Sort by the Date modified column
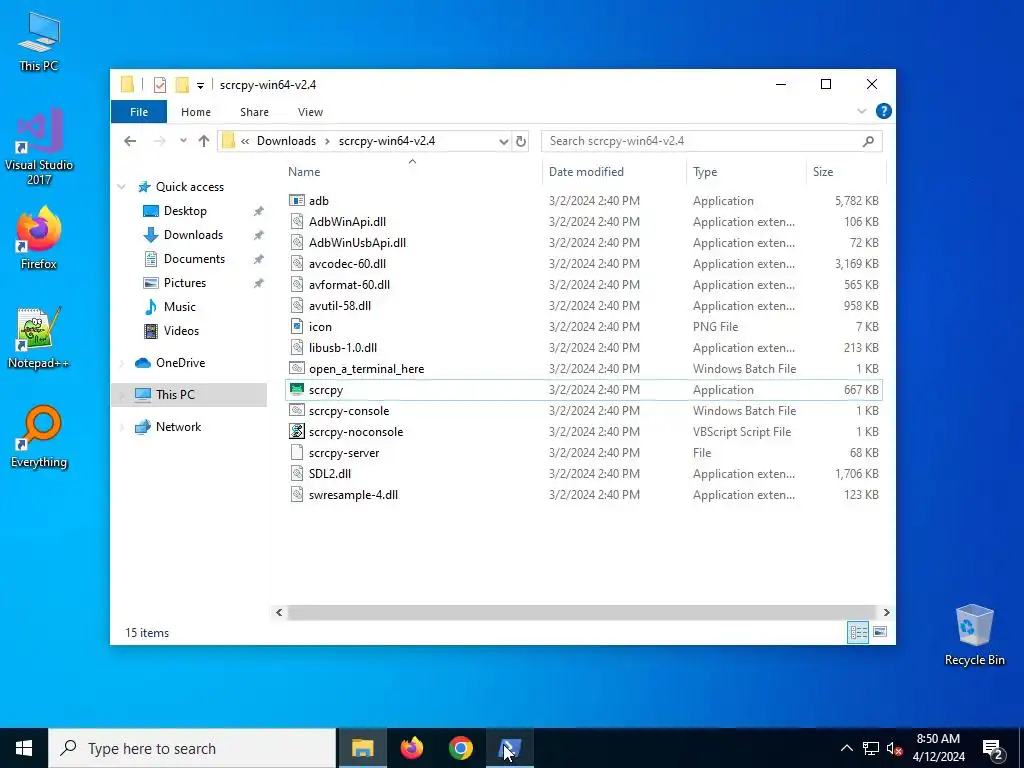This screenshot has width=1024, height=768. (x=614, y=172)
